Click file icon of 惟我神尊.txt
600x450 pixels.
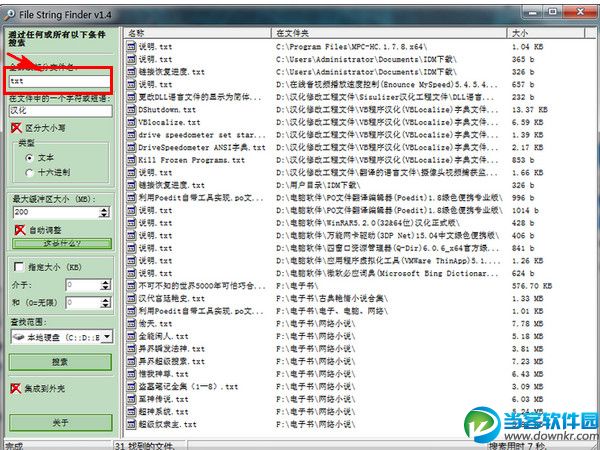[x=131, y=374]
